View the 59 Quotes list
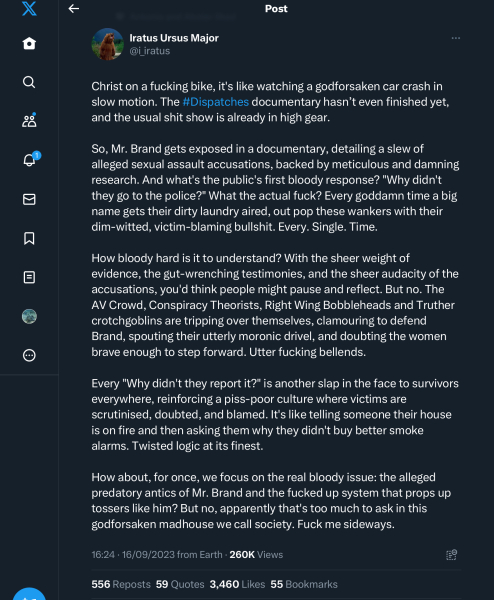Image resolution: width=494 pixels, height=600 pixels. click(180, 584)
